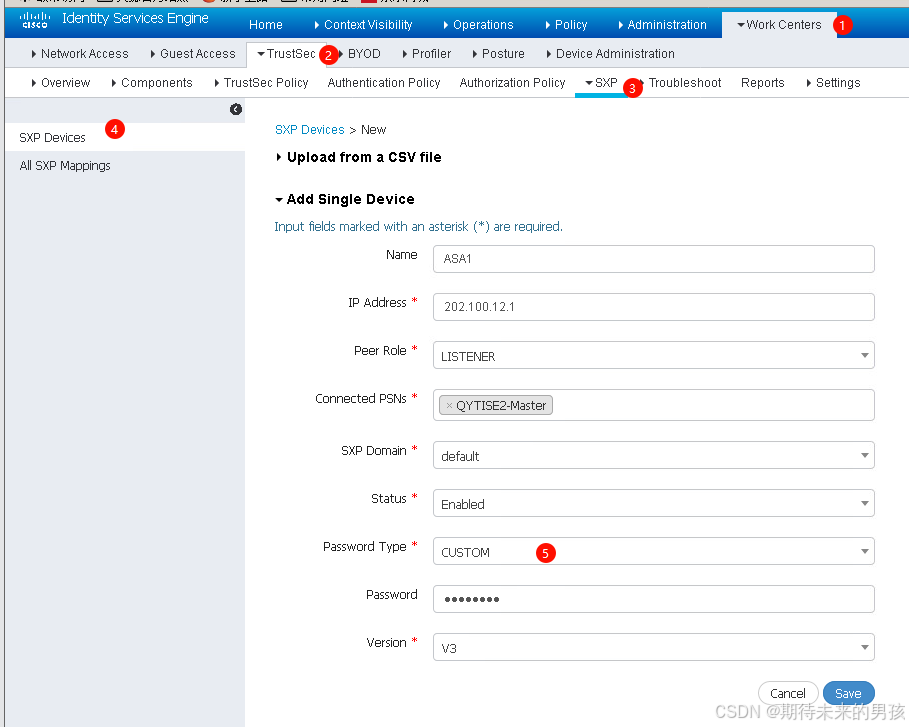Click the Identity Services Engine title

coord(135,19)
